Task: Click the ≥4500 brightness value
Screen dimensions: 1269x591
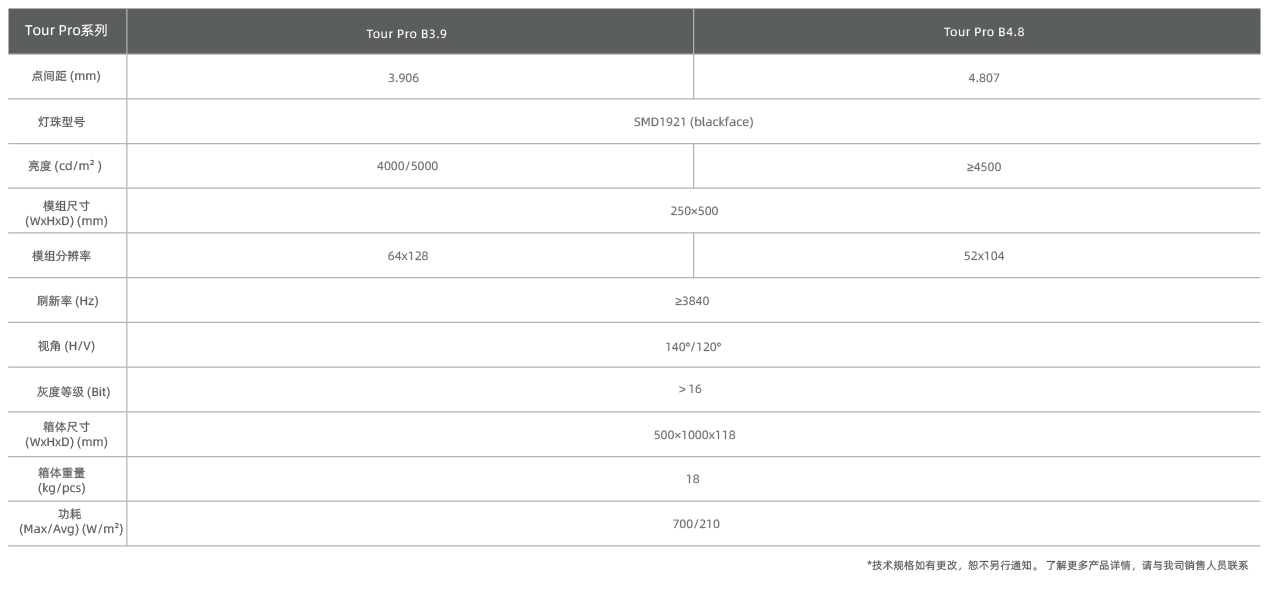Action: coord(983,167)
